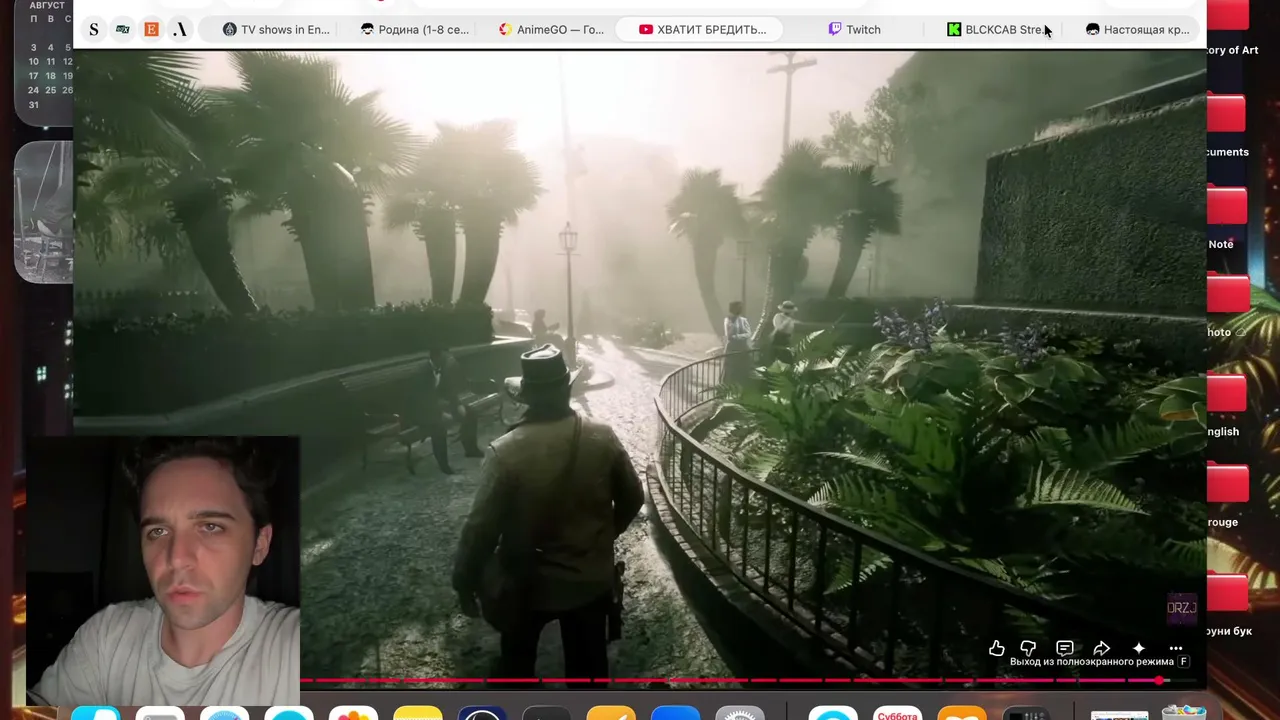Switch to the Настоящая кр... tab
Image resolution: width=1280 pixels, height=720 pixels.
pos(1138,29)
